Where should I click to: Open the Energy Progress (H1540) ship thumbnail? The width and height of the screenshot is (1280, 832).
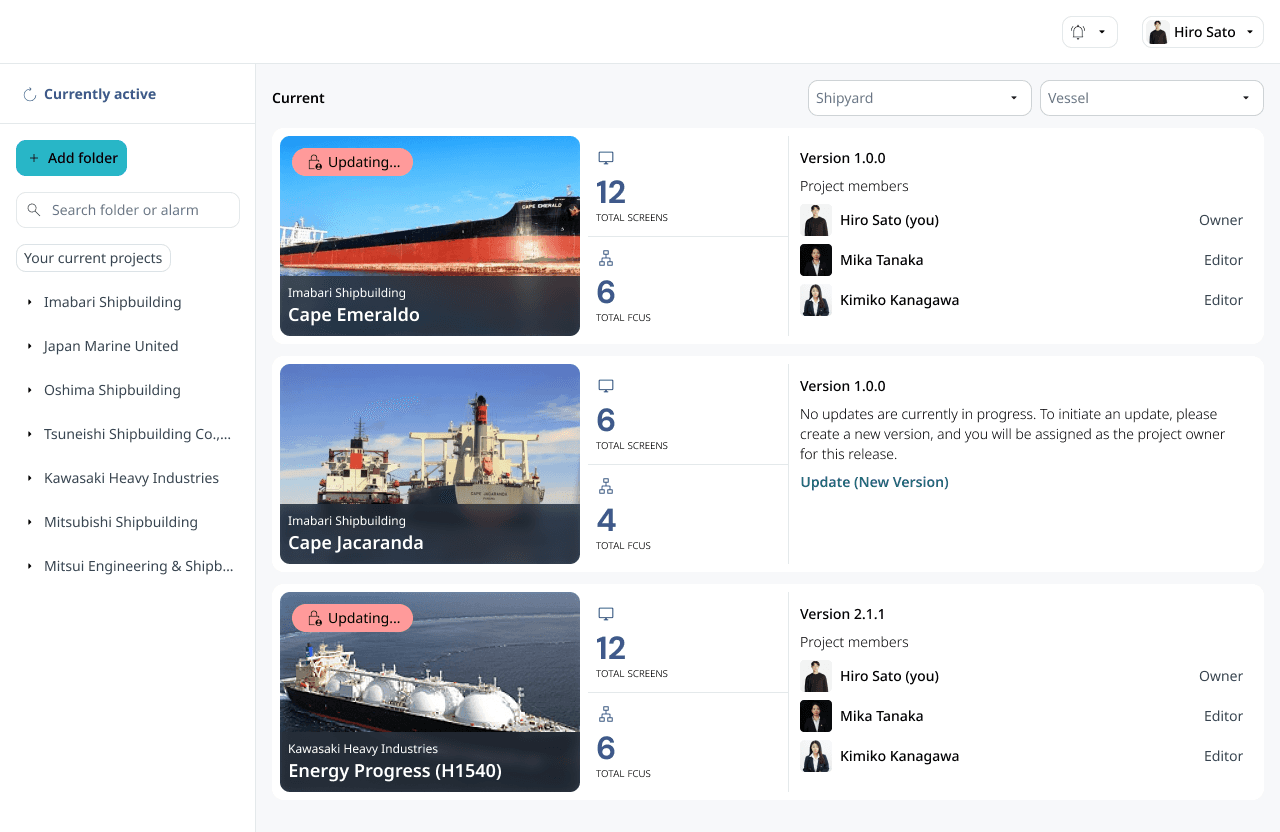point(430,692)
